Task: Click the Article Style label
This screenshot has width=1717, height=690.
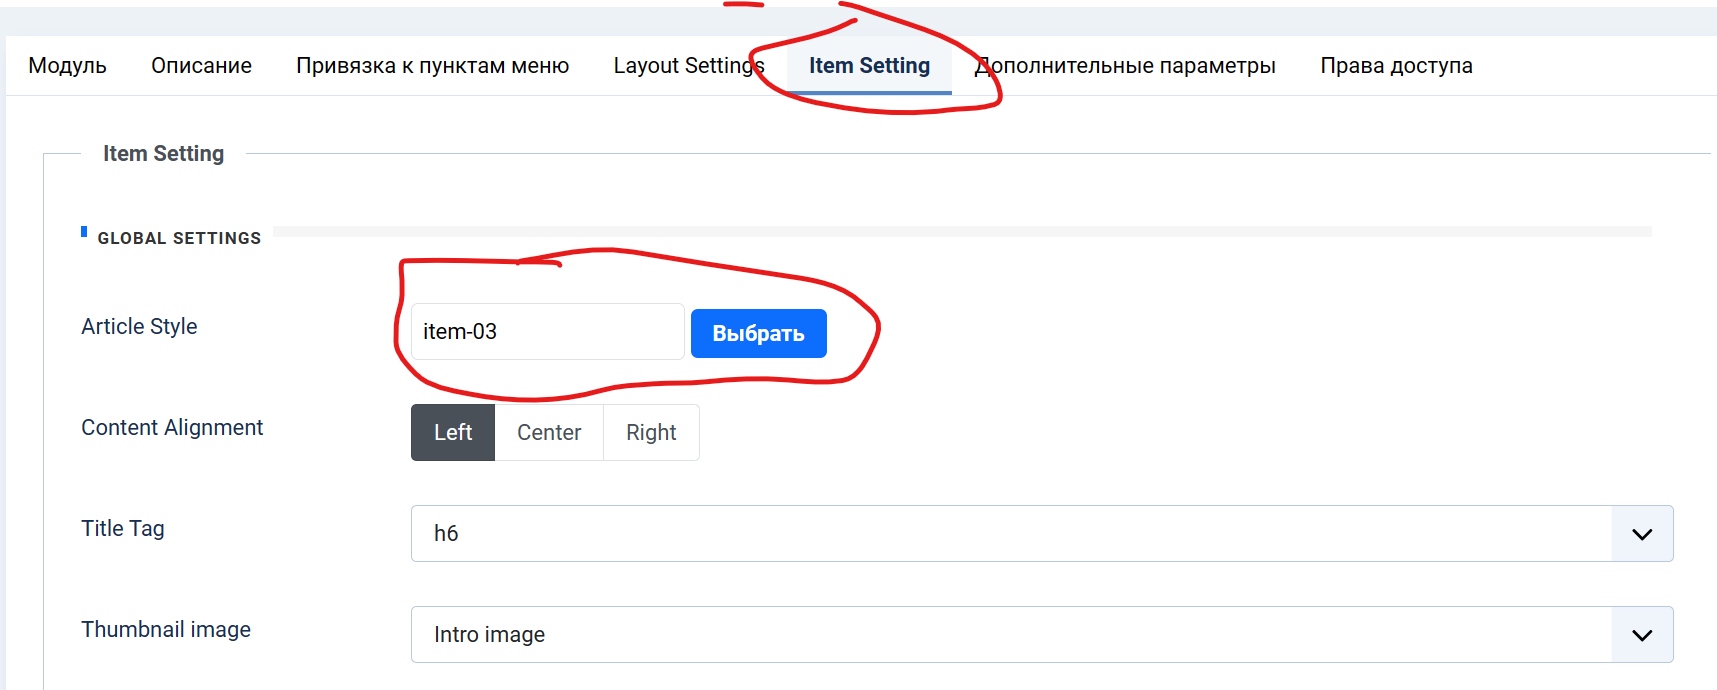Action: (x=139, y=327)
